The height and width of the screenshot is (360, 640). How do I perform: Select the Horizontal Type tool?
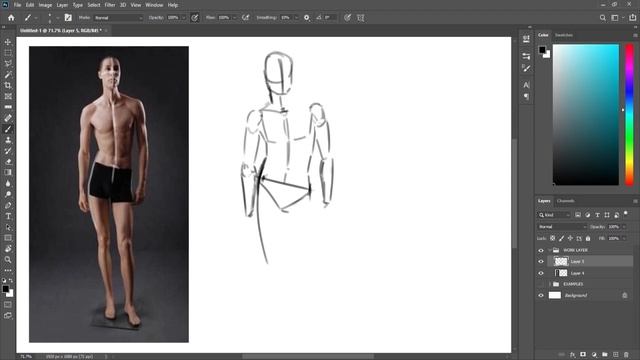point(8,216)
